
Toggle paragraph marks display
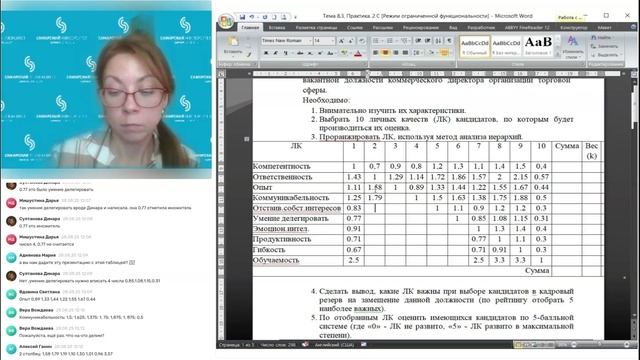click(449, 41)
